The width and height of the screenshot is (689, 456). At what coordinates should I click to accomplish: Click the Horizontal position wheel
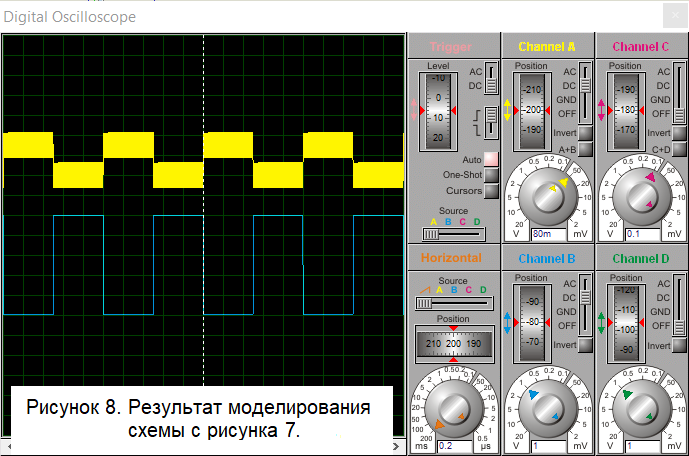tap(453, 343)
